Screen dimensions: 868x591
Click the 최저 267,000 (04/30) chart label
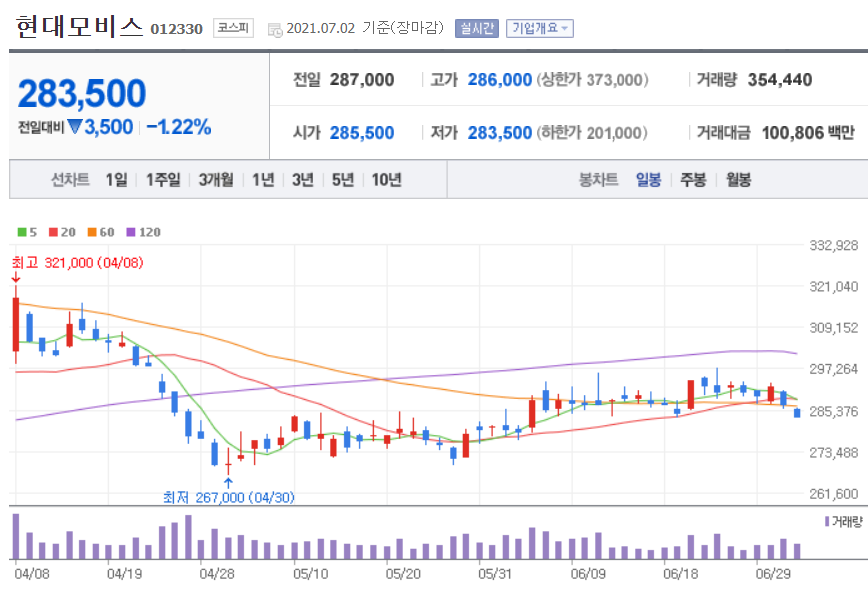[229, 497]
